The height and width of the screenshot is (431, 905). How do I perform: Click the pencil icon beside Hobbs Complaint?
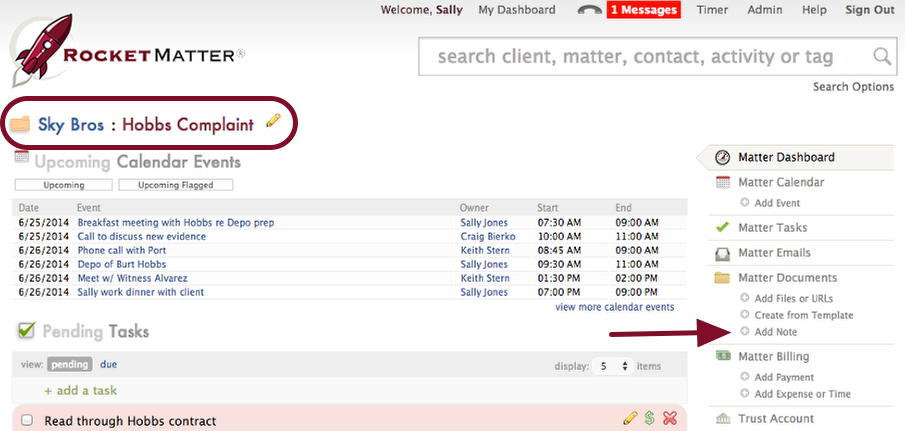tap(273, 122)
